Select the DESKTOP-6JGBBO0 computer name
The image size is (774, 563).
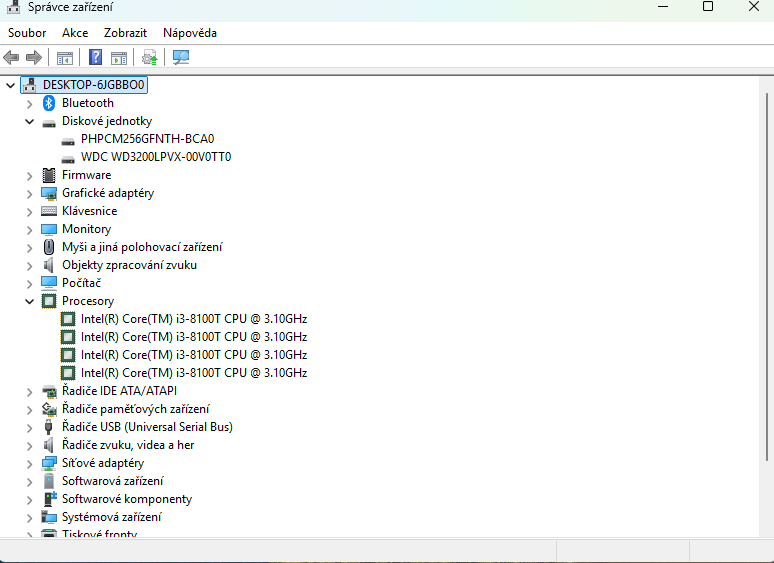coord(94,85)
